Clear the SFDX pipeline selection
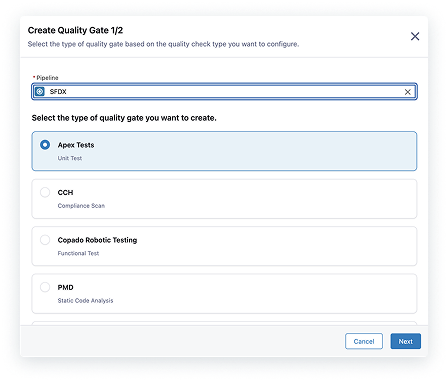The image size is (448, 381). point(407,92)
